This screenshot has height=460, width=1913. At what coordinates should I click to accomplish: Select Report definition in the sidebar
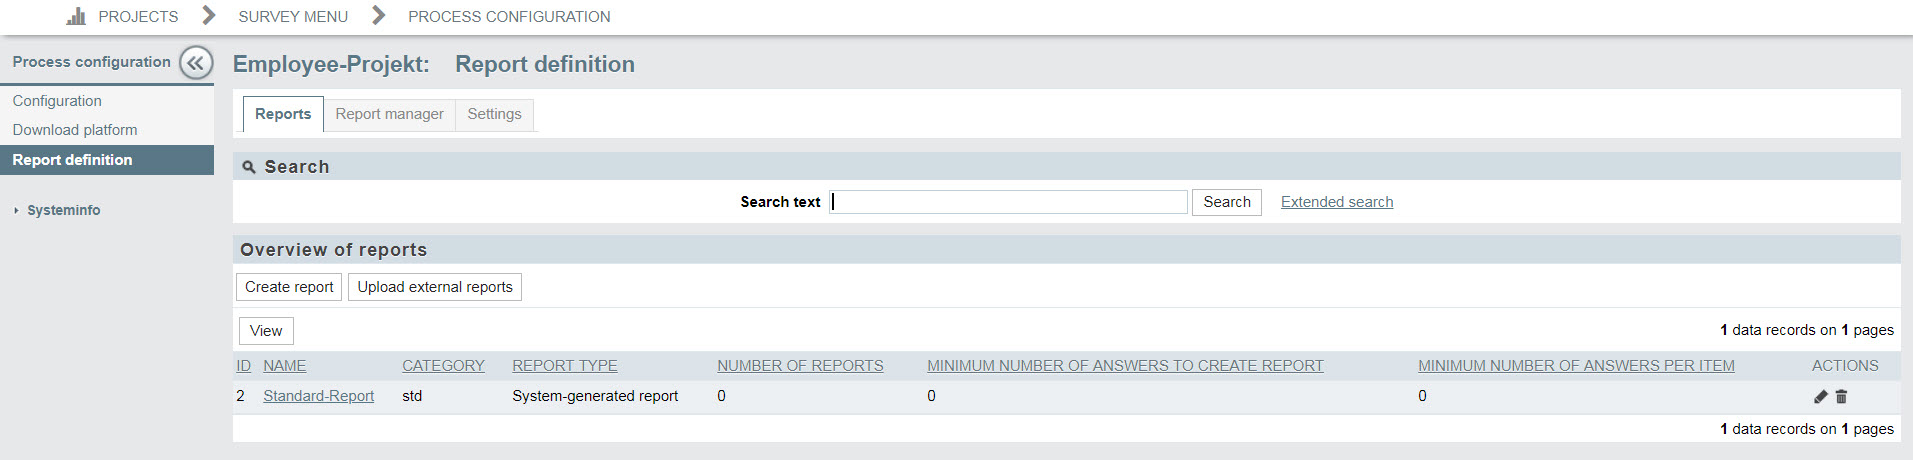coord(107,160)
